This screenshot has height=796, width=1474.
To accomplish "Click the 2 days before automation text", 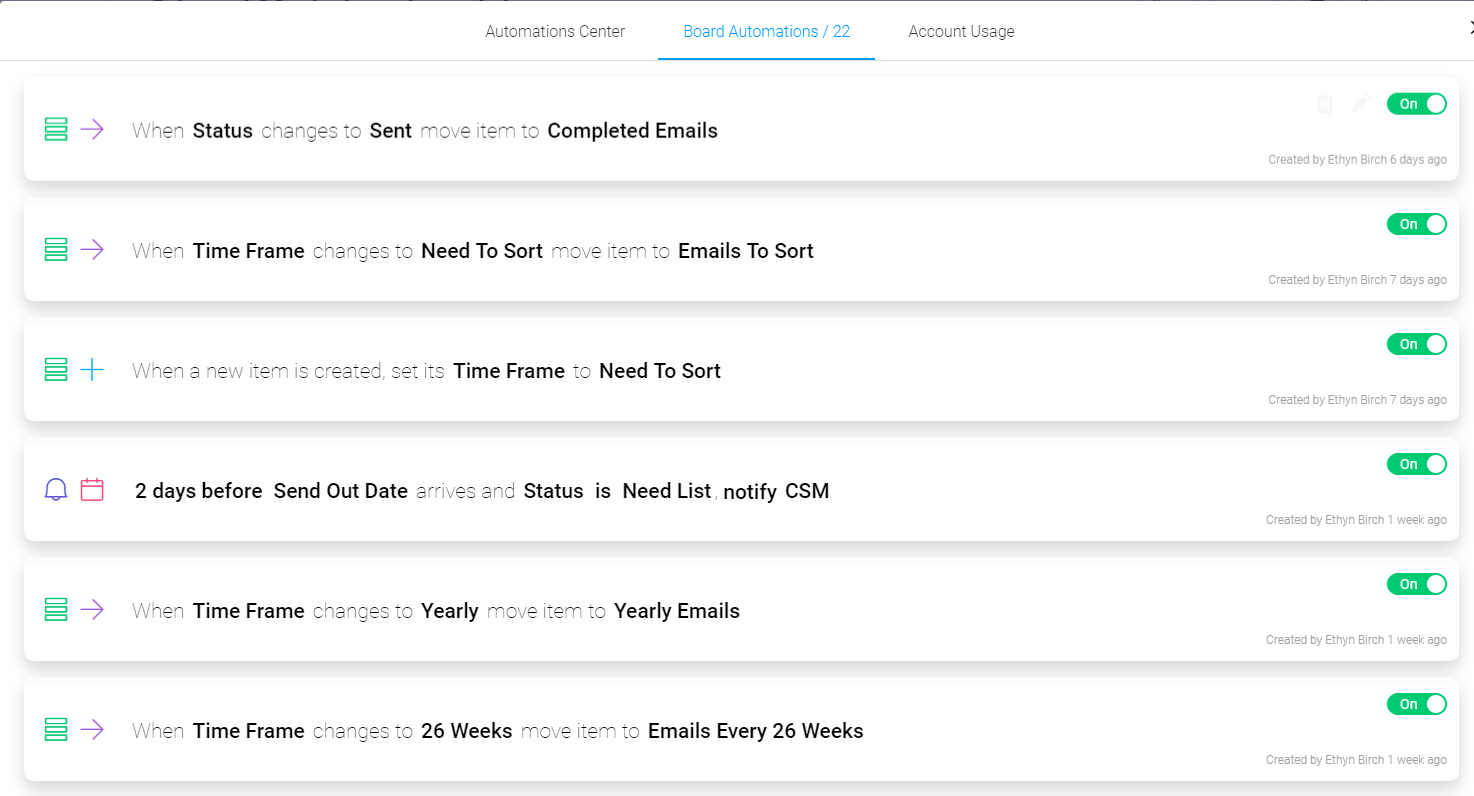I will click(199, 491).
